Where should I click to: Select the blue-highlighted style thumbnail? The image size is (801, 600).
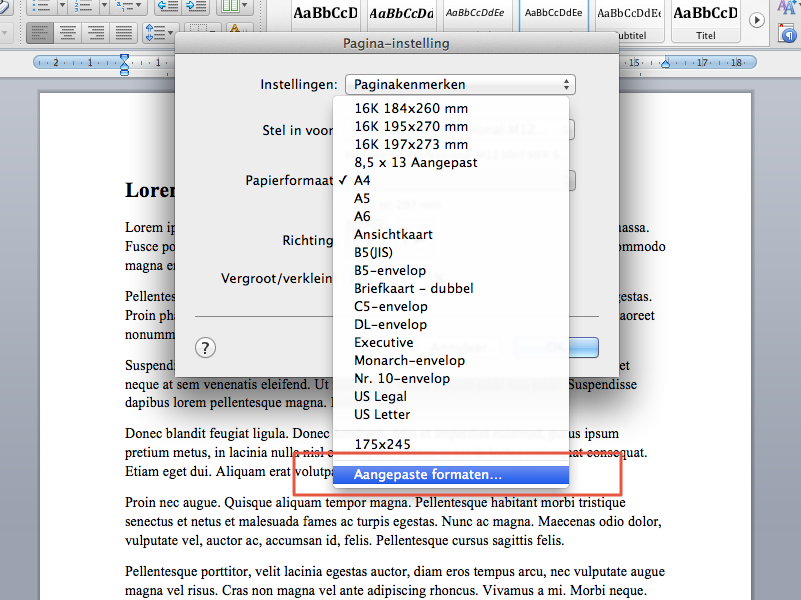tap(554, 15)
